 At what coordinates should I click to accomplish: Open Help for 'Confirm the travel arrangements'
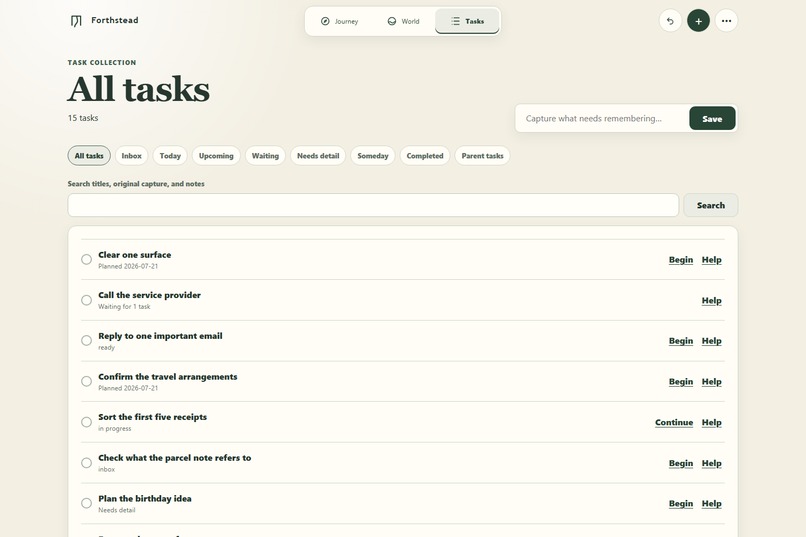[x=711, y=382]
